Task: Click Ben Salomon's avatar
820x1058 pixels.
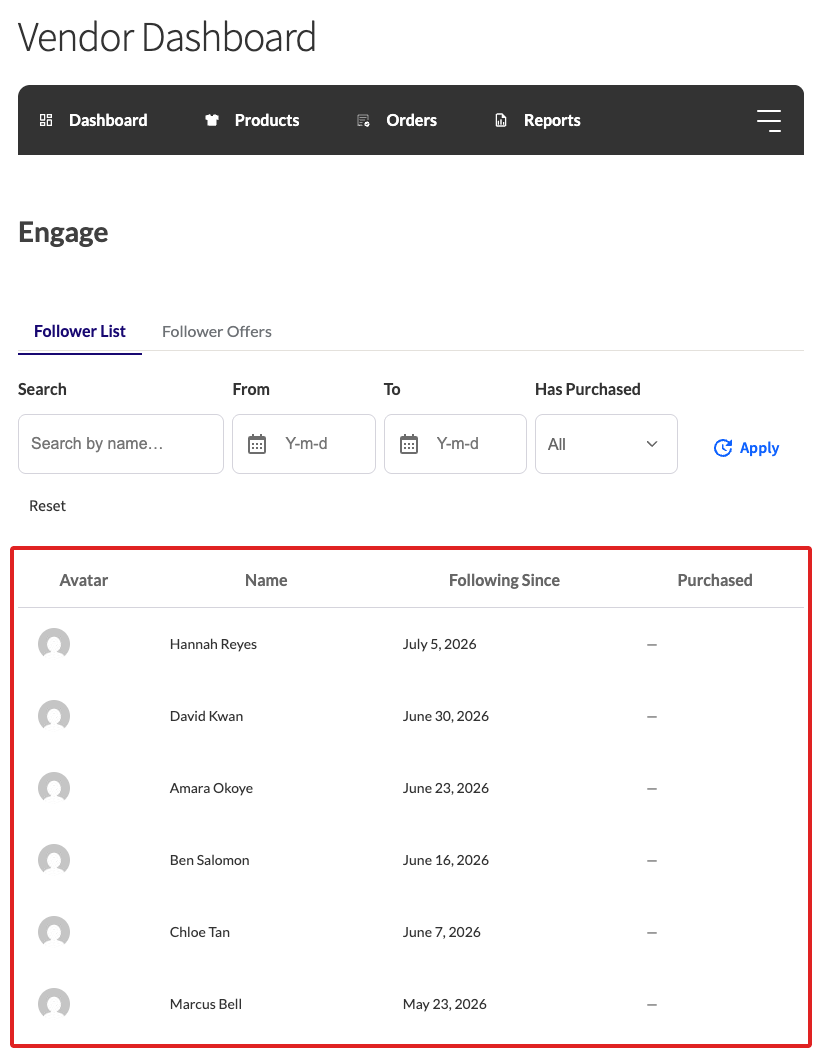Action: click(54, 860)
